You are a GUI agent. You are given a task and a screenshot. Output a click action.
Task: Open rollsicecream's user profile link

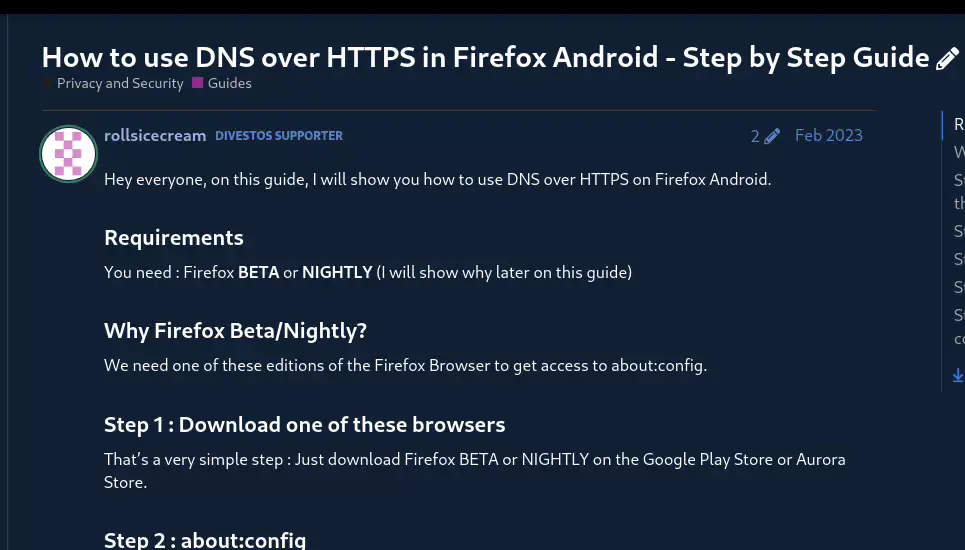[x=155, y=135]
